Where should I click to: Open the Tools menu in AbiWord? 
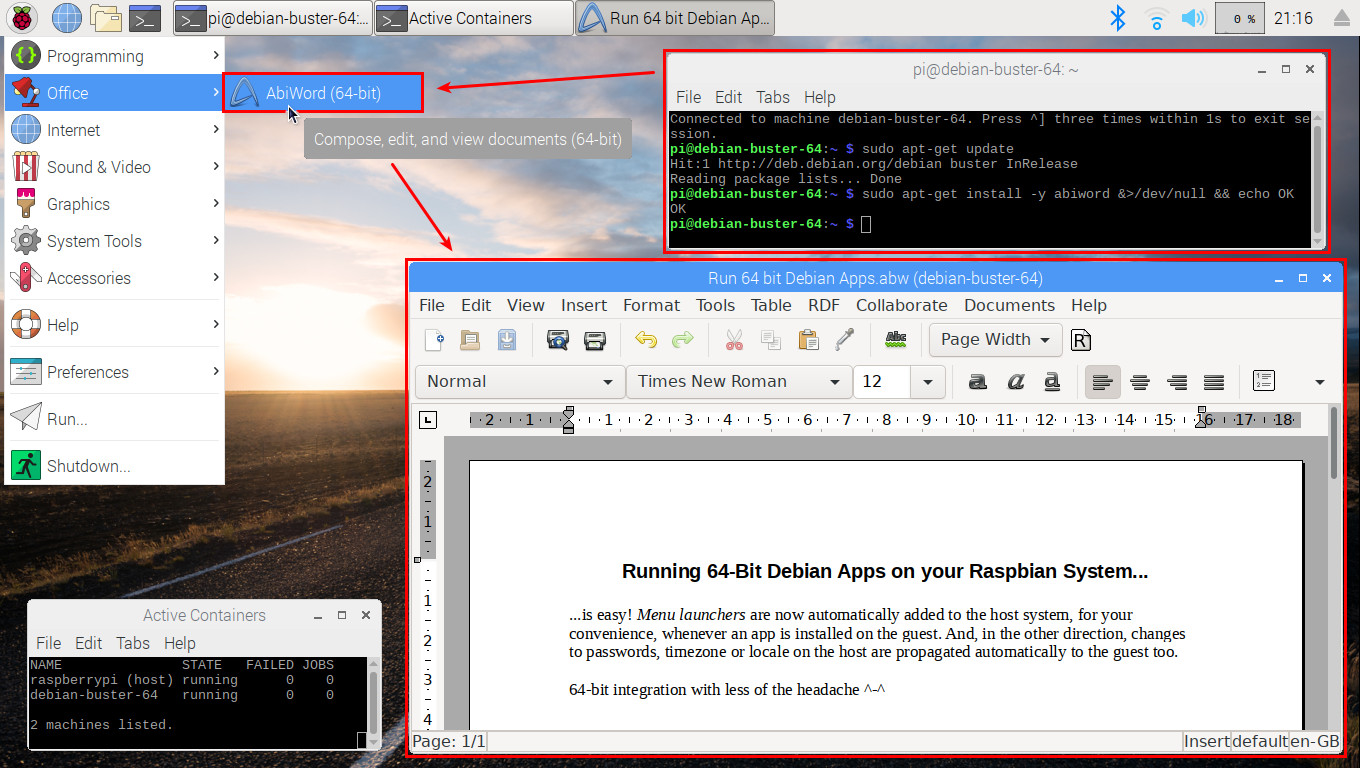pyautogui.click(x=715, y=305)
